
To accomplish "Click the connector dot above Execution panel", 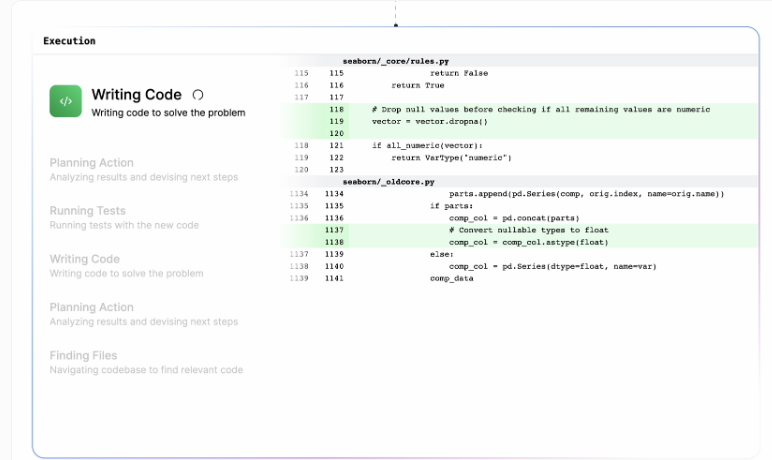I will point(395,25).
